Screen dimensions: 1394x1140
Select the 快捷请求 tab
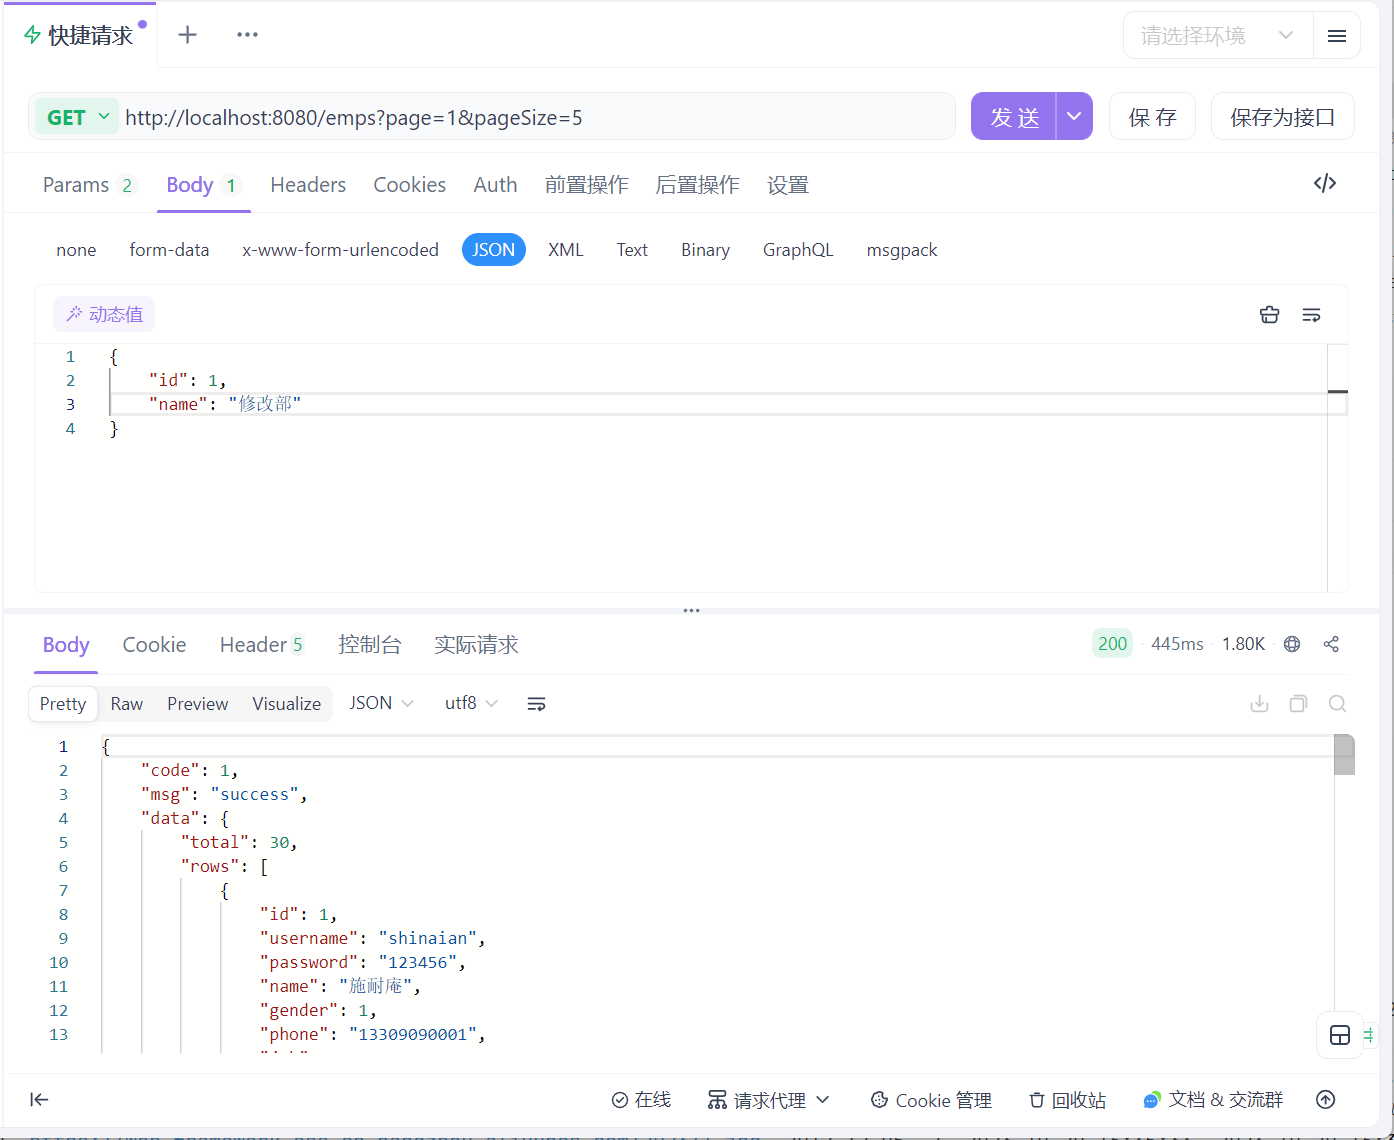point(80,36)
